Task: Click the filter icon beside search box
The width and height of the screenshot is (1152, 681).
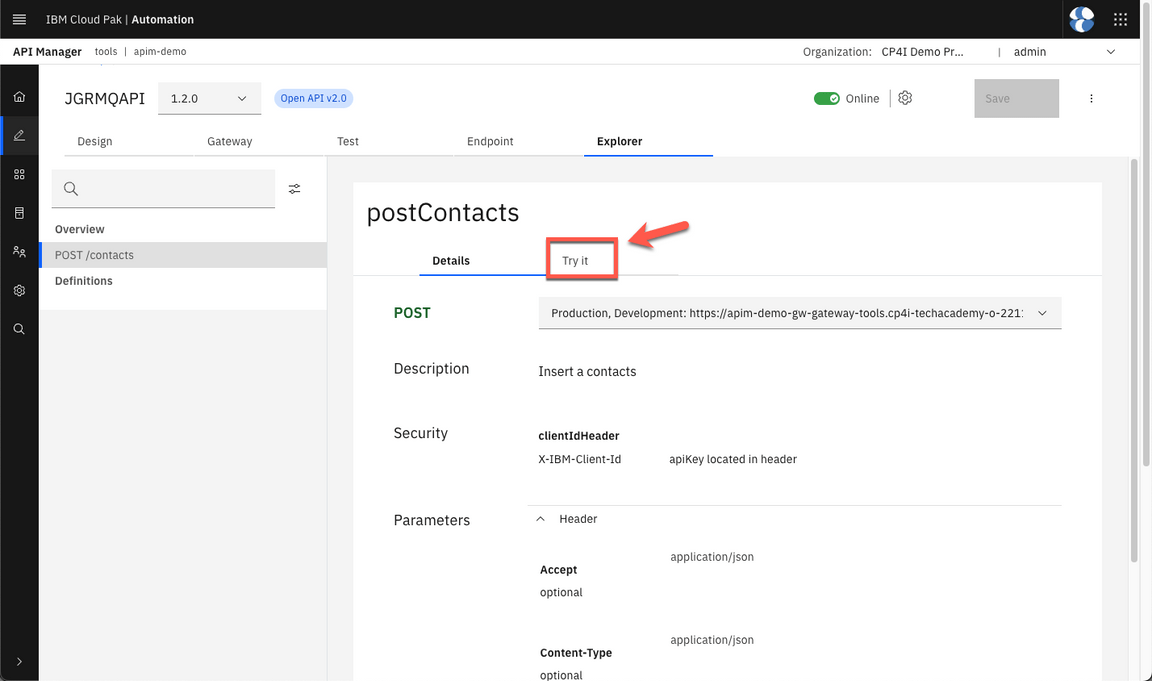Action: pos(295,189)
